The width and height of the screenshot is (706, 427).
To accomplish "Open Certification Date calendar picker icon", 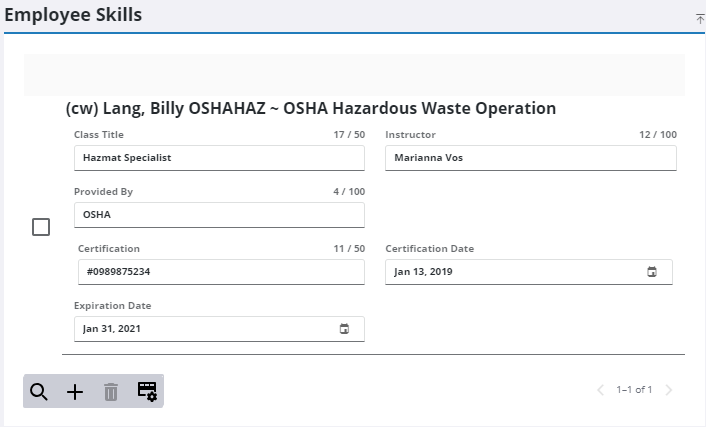I will [x=652, y=272].
